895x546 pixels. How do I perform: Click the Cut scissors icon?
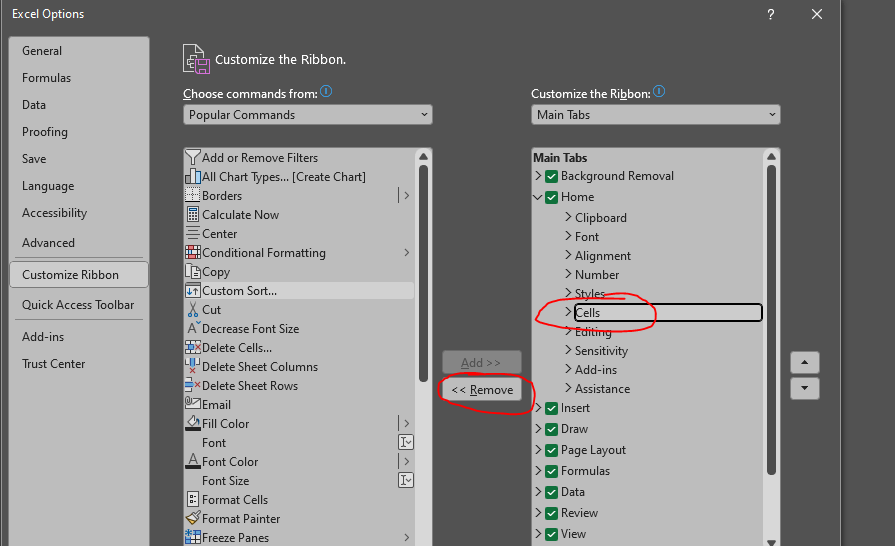click(193, 310)
